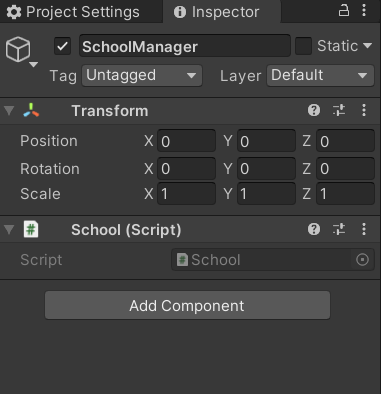
Task: Open the School script object picker
Action: click(x=362, y=260)
